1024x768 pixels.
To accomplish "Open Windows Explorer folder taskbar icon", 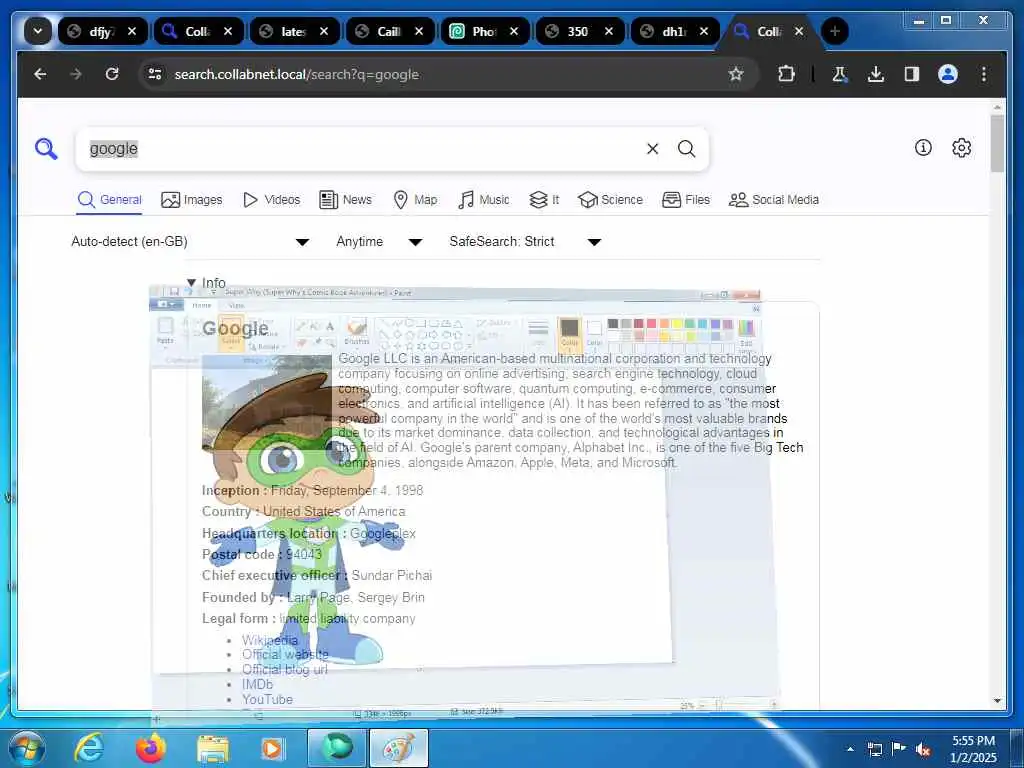I will point(213,748).
